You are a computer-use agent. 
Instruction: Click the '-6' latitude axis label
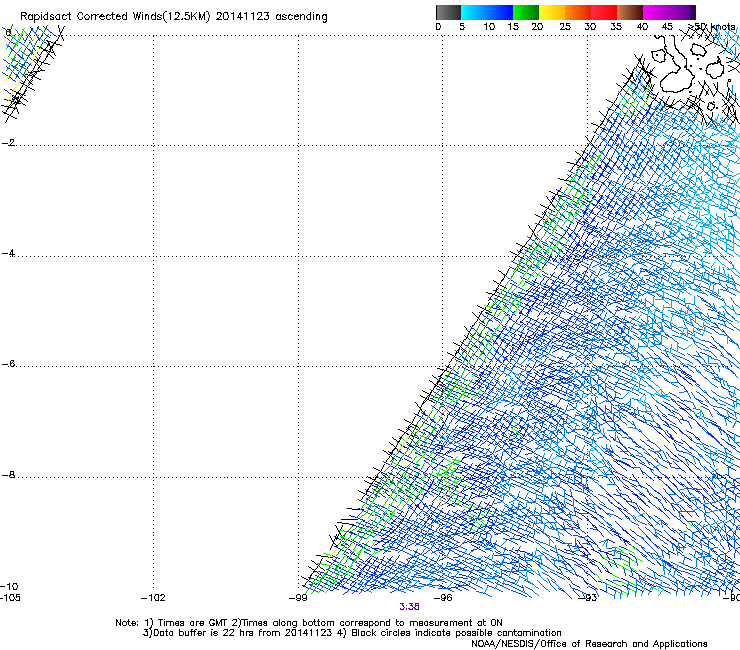click(8, 363)
